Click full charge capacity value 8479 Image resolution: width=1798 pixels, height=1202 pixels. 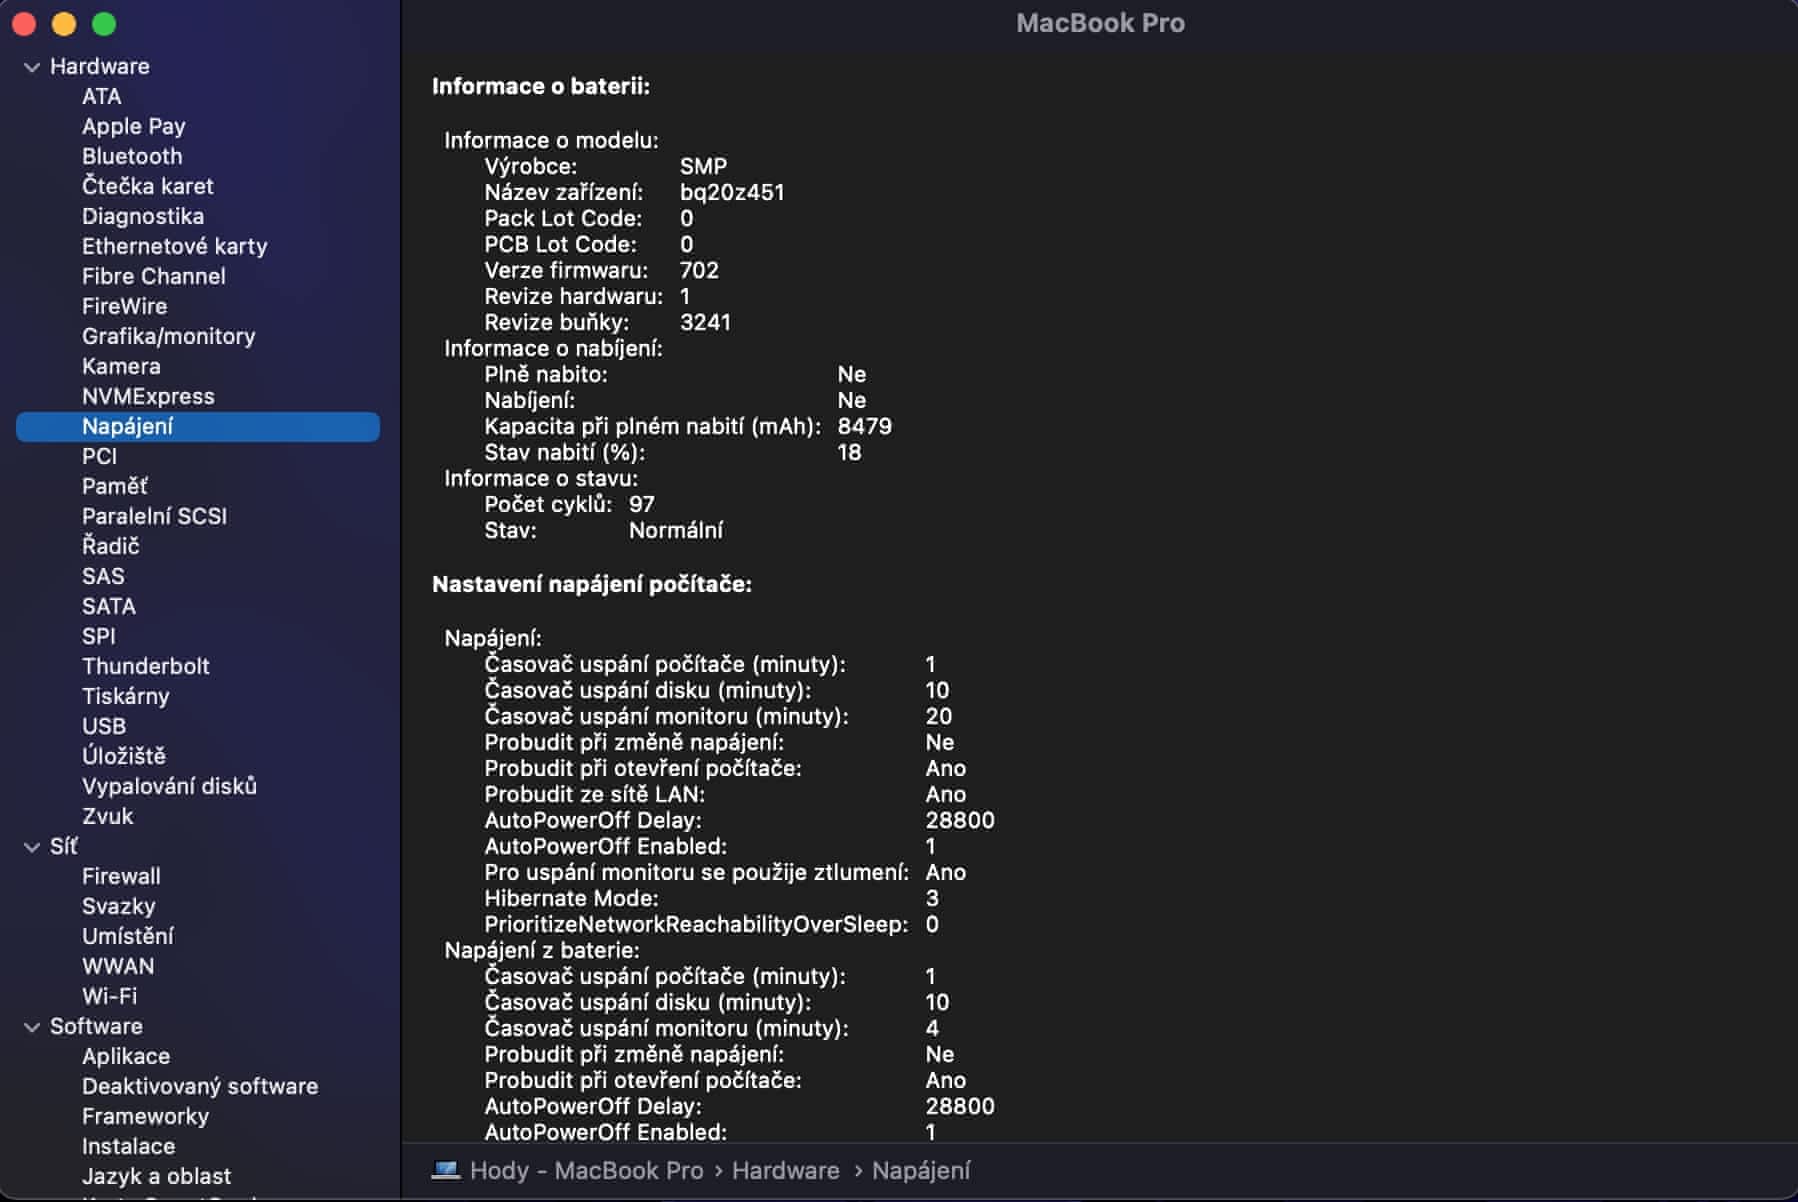coord(865,426)
